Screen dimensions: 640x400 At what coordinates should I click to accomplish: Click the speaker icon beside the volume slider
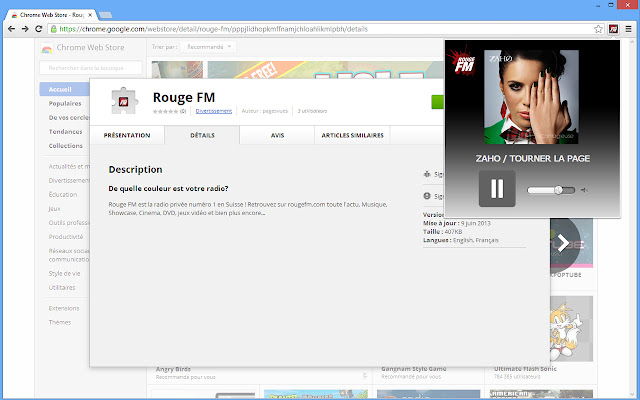click(584, 190)
